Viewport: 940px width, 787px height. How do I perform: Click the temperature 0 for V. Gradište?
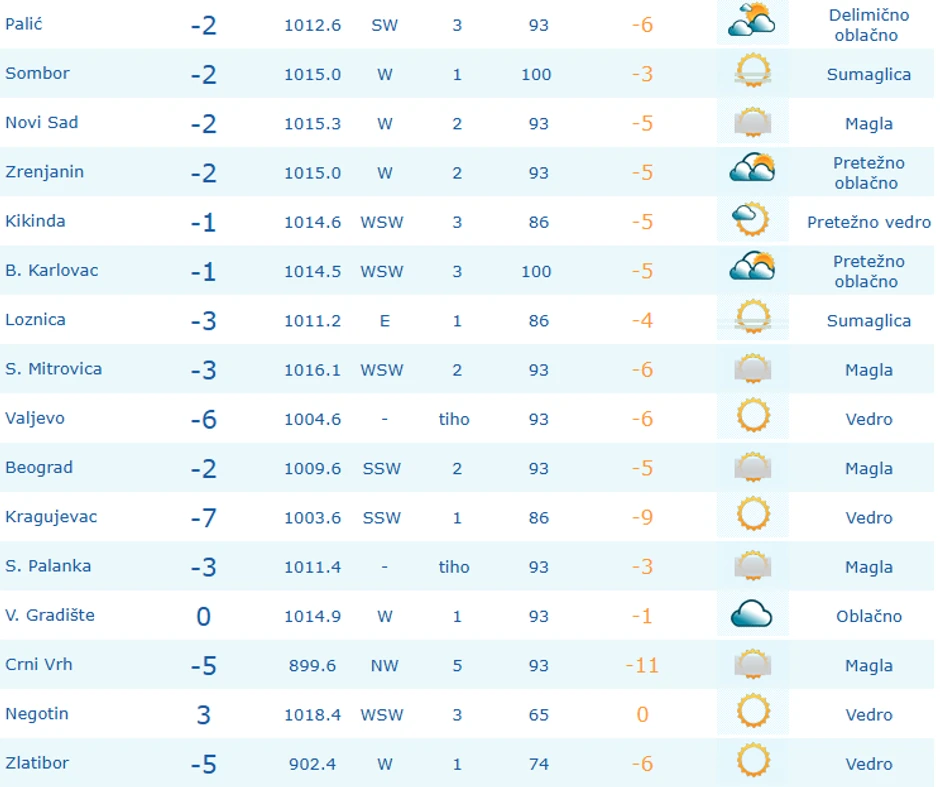204,616
